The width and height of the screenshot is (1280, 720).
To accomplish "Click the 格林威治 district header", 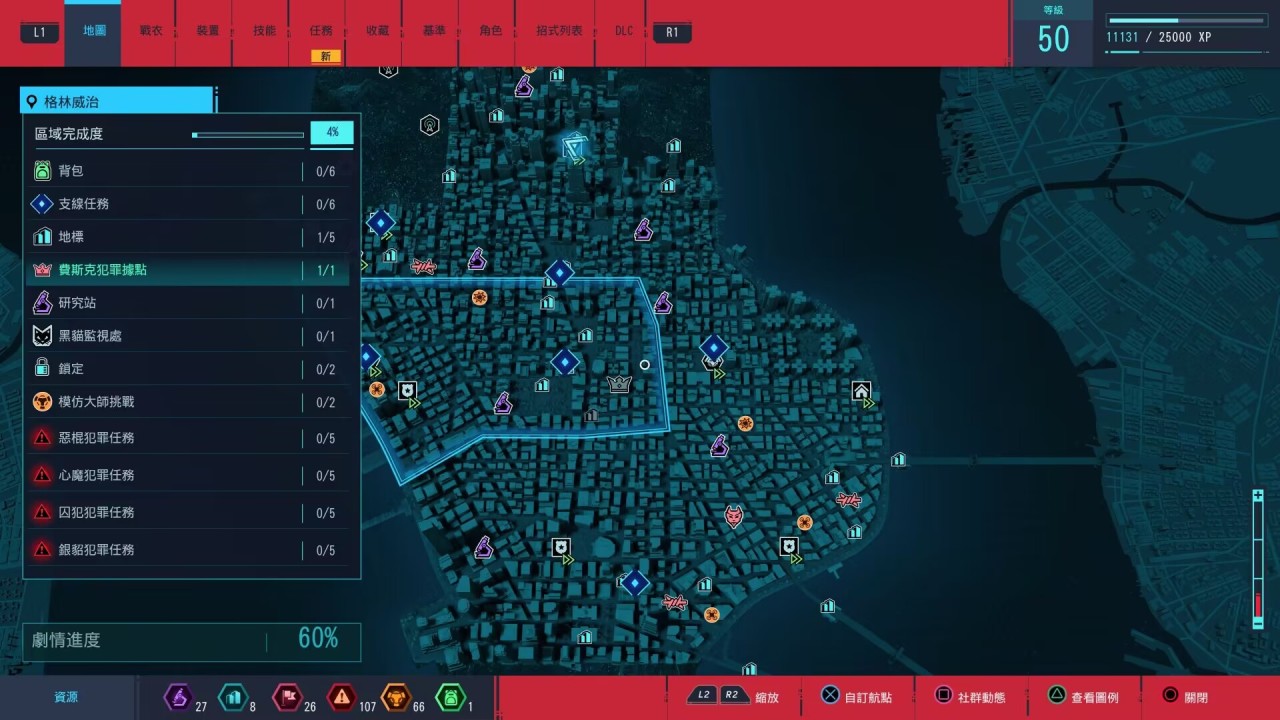I will point(117,101).
